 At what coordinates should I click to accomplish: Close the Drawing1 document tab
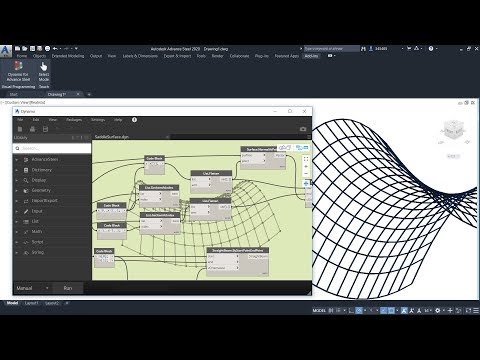point(78,94)
